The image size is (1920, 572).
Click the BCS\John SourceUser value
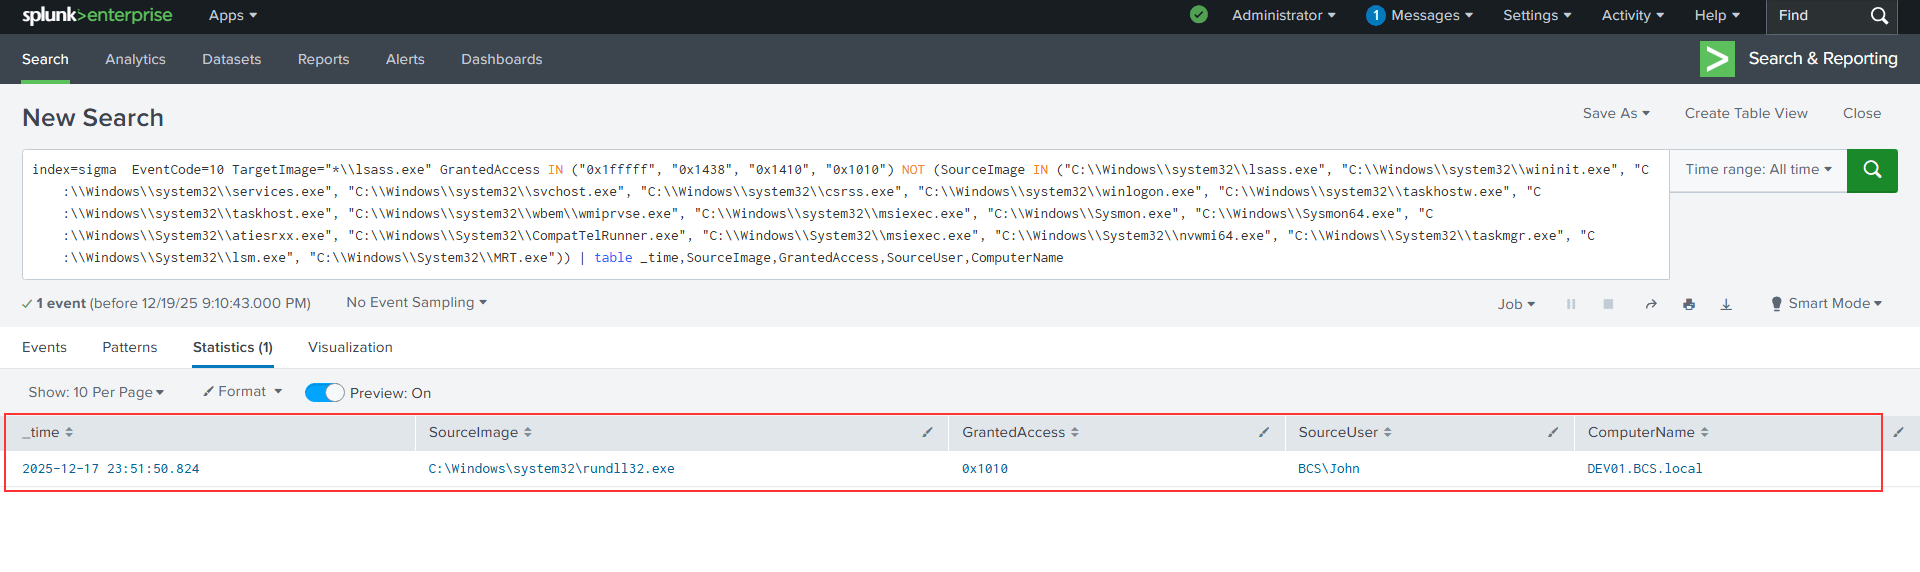point(1328,468)
